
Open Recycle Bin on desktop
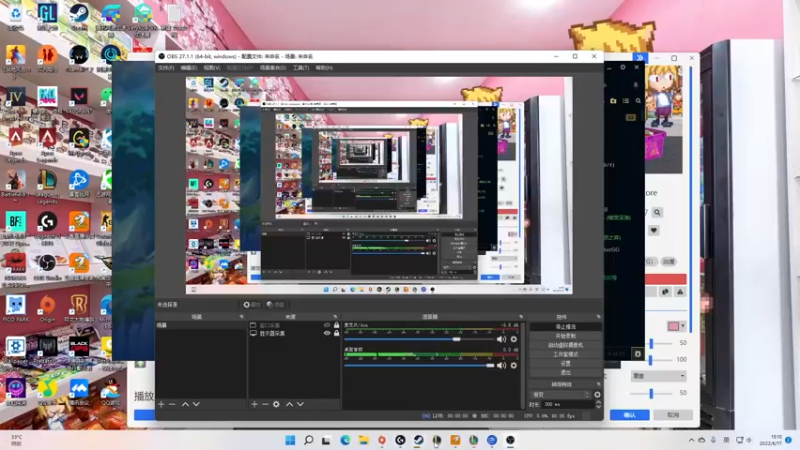15,16
